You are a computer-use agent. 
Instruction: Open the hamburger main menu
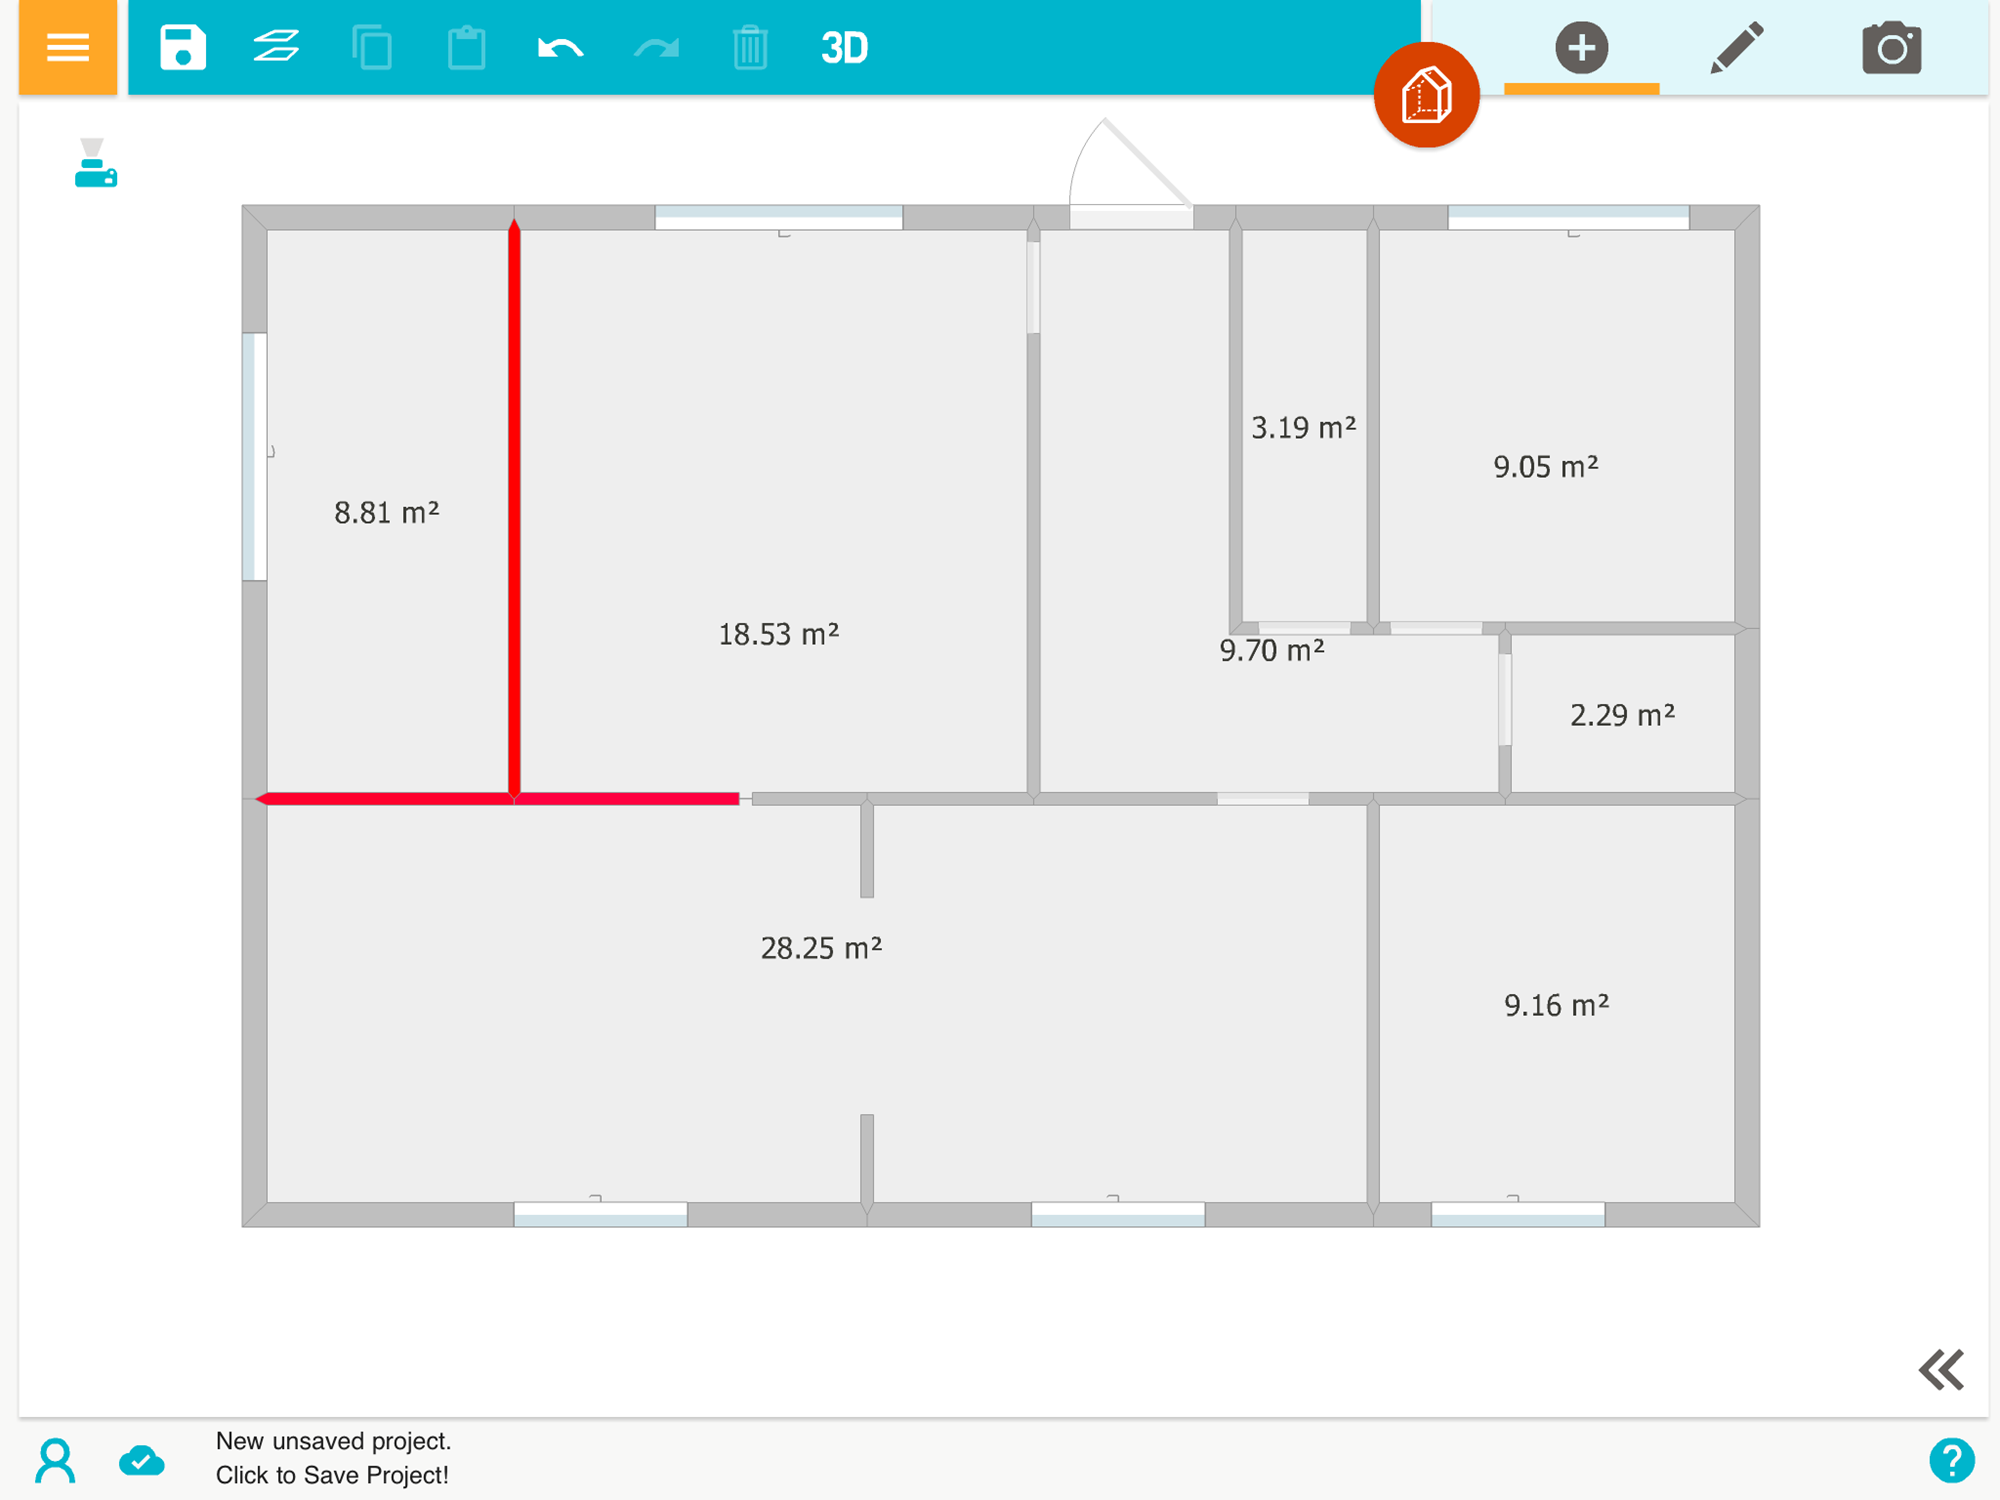pos(67,47)
